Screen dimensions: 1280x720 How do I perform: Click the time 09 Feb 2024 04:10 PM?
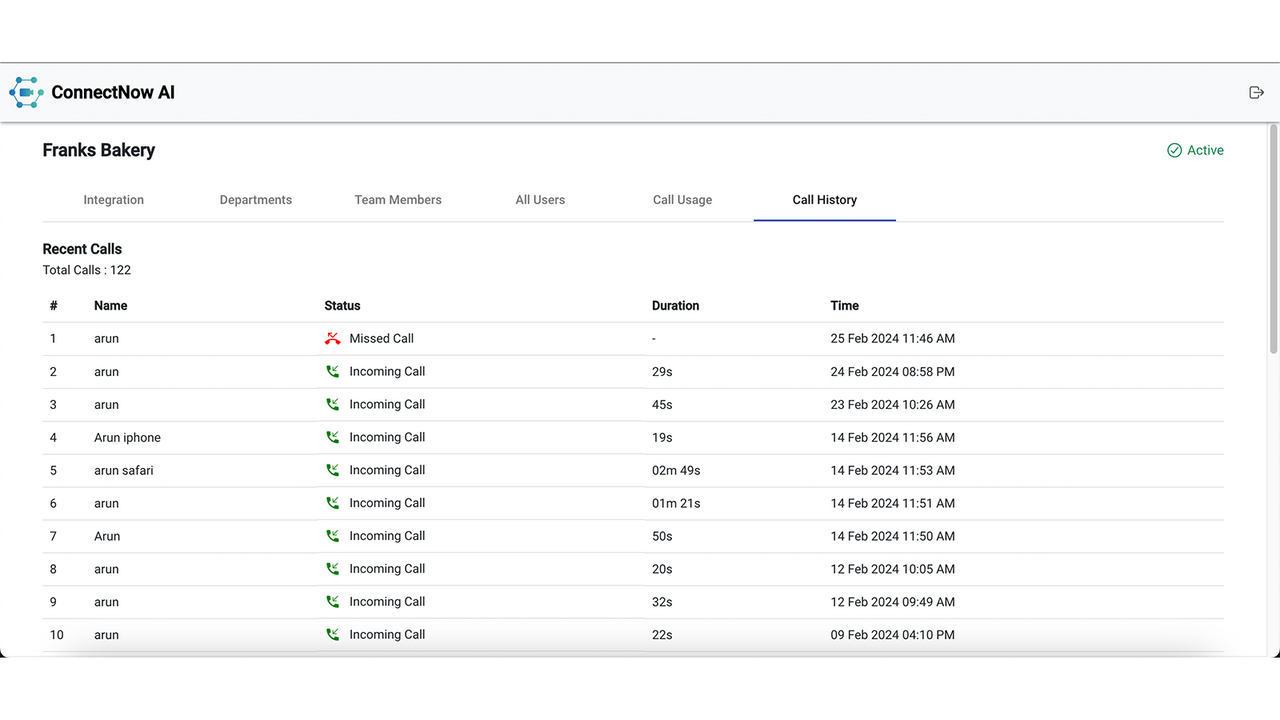click(893, 635)
